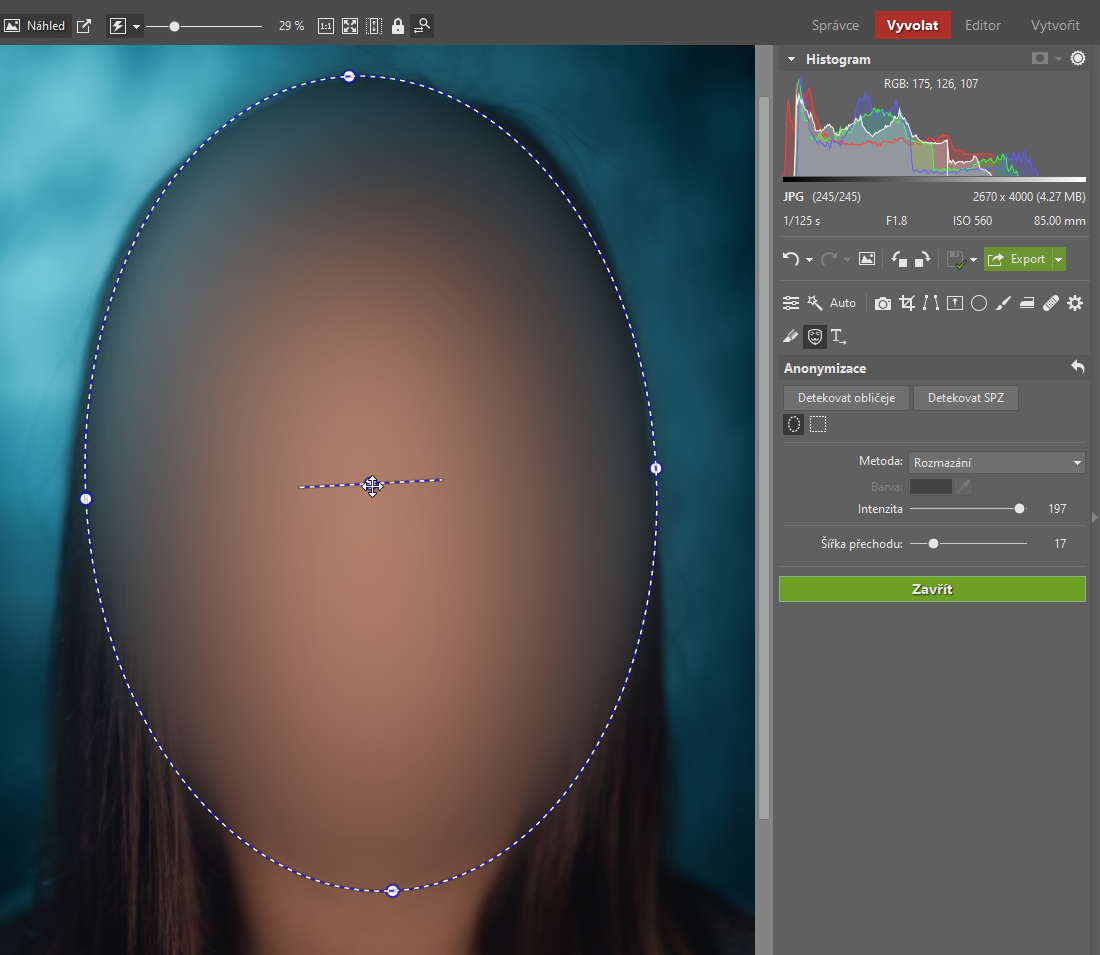Image resolution: width=1100 pixels, height=955 pixels.
Task: Select the Crop tool
Action: pyautogui.click(x=907, y=303)
